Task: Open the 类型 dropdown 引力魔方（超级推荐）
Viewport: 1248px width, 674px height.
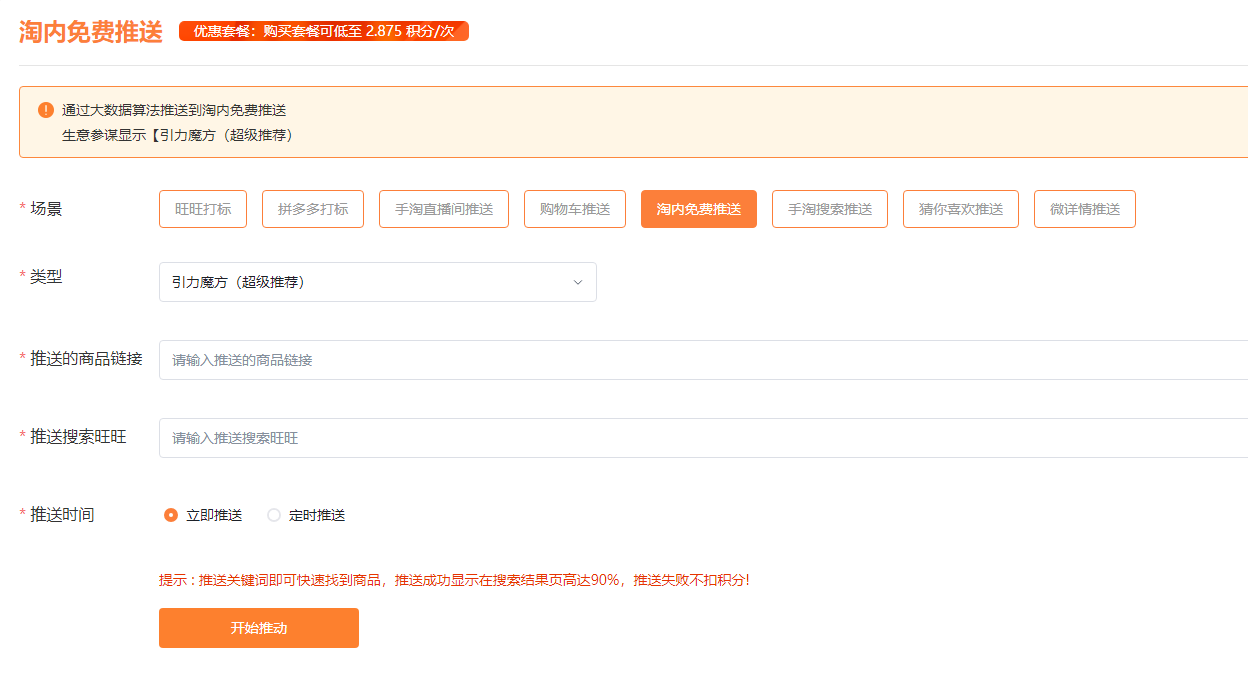Action: pyautogui.click(x=378, y=282)
